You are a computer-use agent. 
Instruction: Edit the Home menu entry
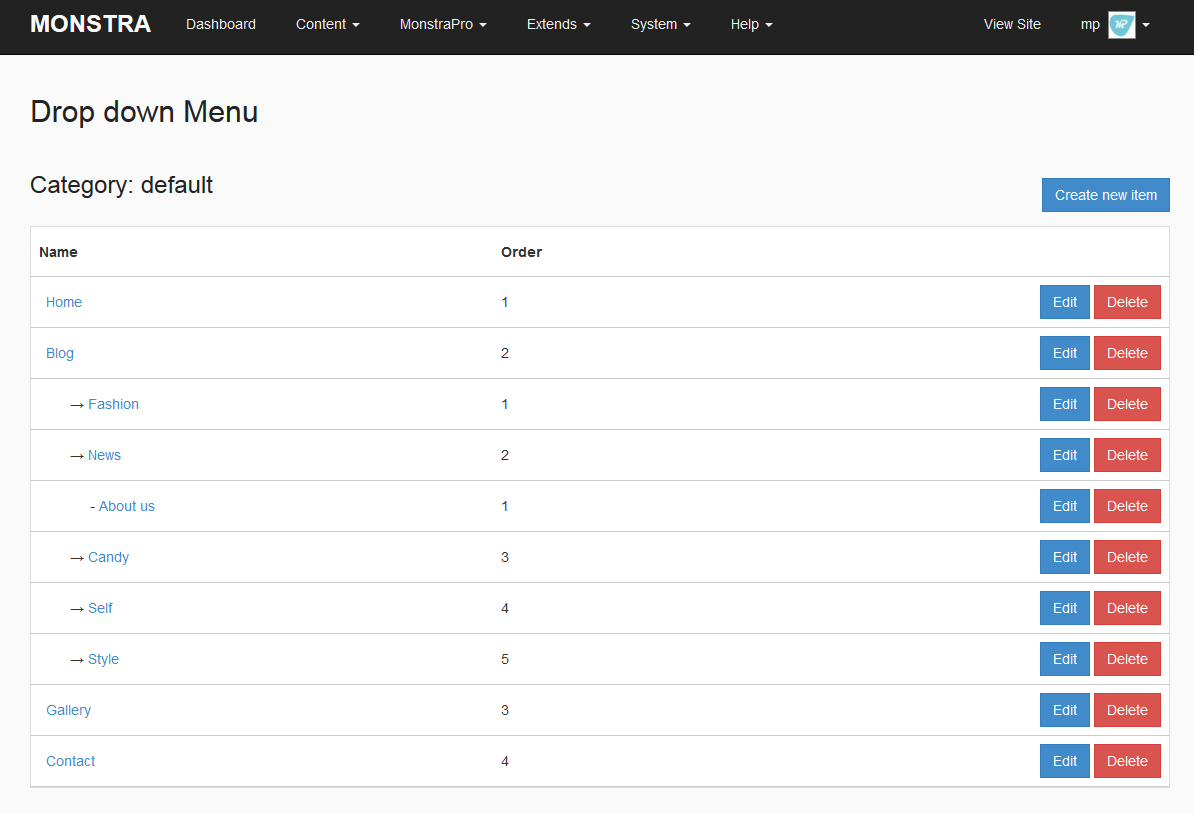tap(1064, 301)
